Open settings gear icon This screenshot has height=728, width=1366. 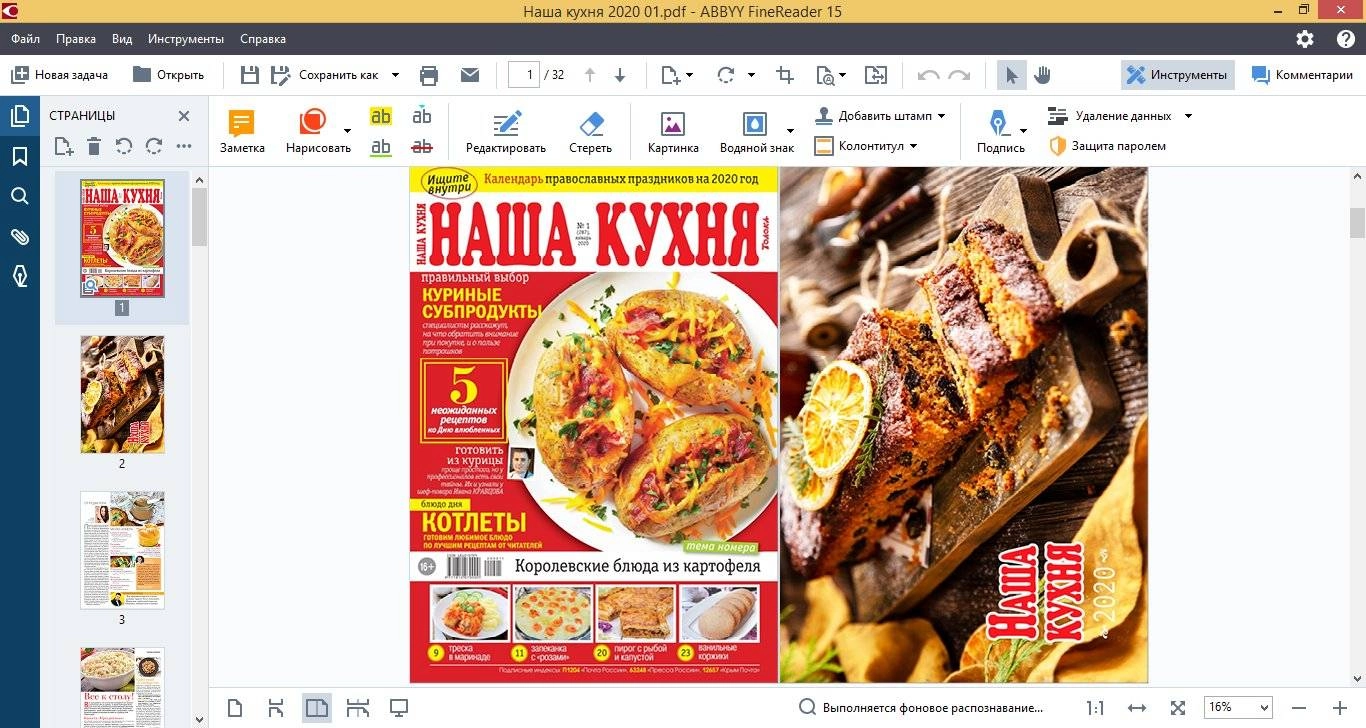coord(1305,39)
